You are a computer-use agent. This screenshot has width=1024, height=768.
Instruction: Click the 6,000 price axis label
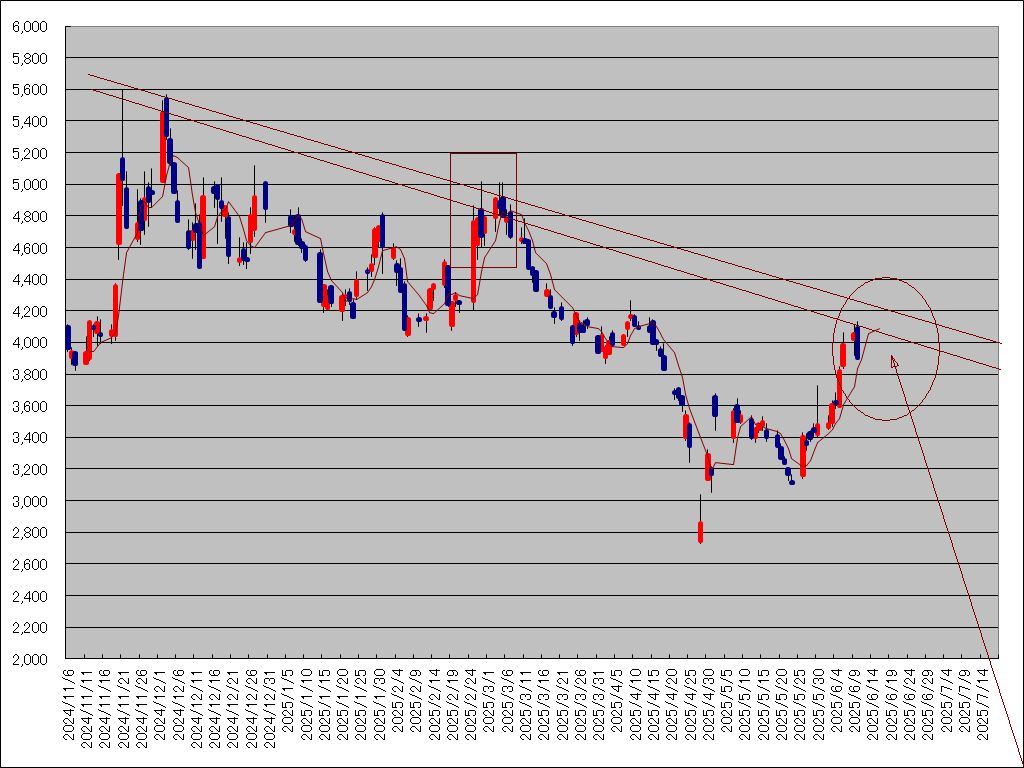[x=30, y=27]
